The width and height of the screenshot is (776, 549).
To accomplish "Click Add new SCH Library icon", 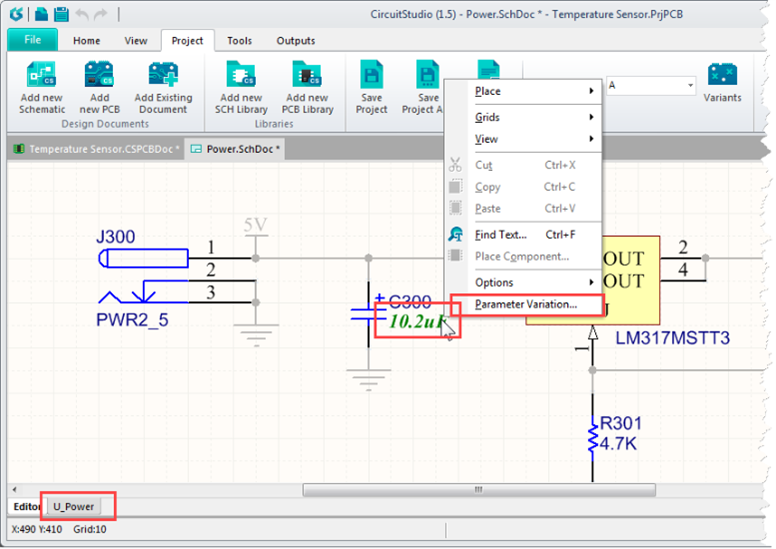I will [x=240, y=75].
